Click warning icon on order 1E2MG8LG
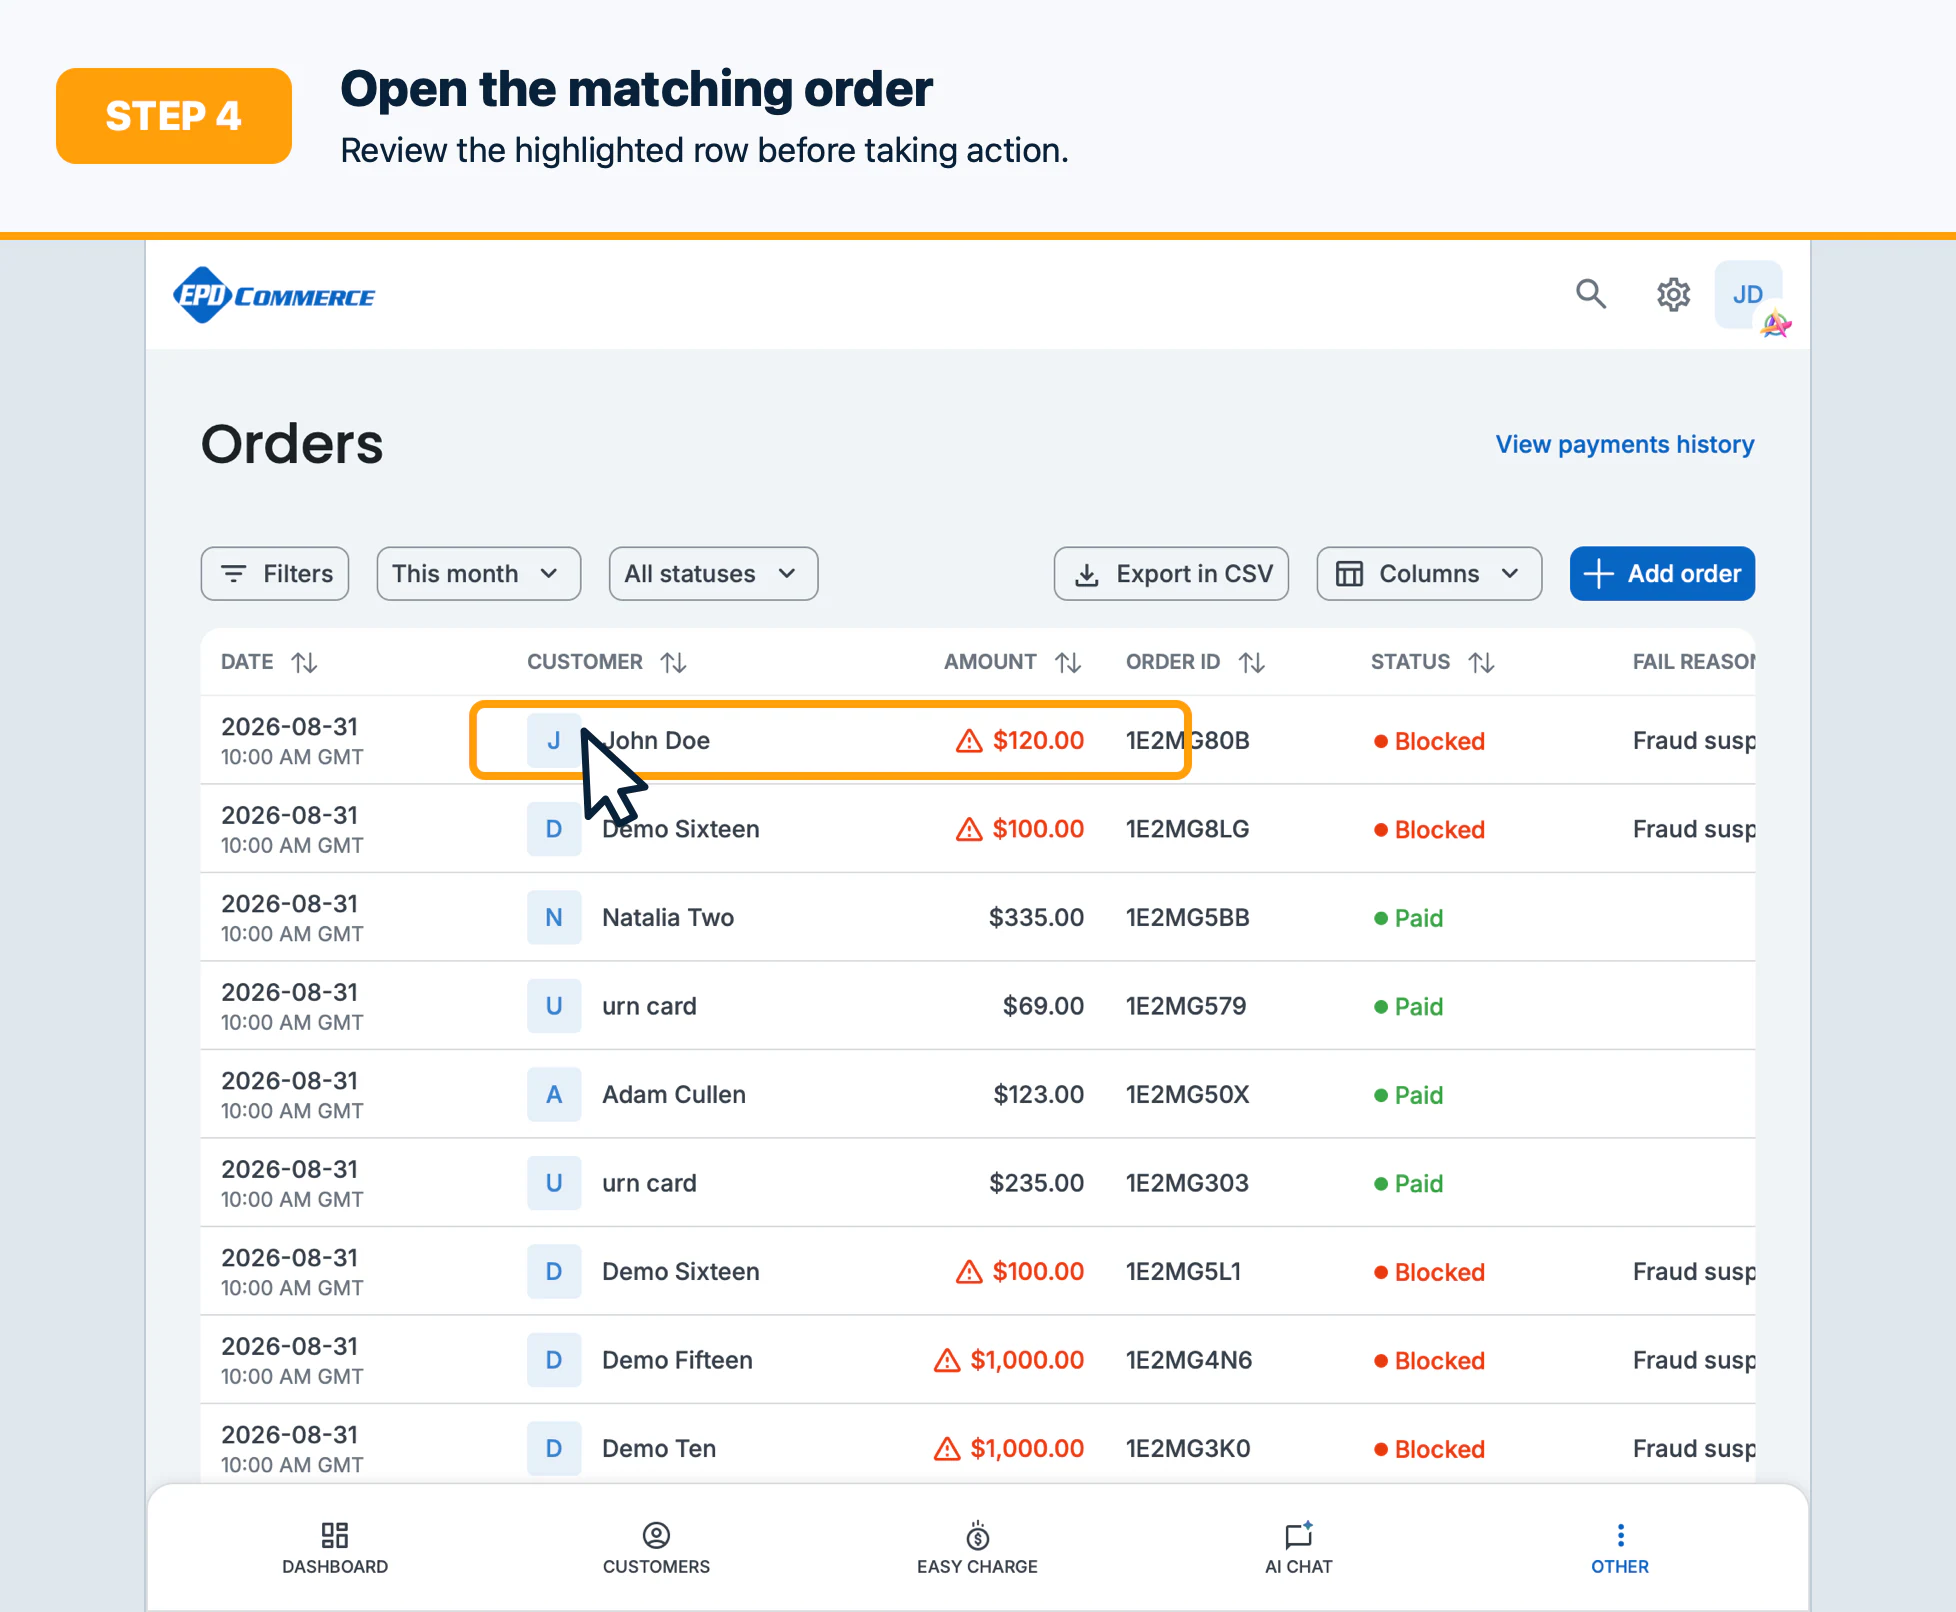Image resolution: width=1956 pixels, height=1612 pixels. pyautogui.click(x=969, y=829)
